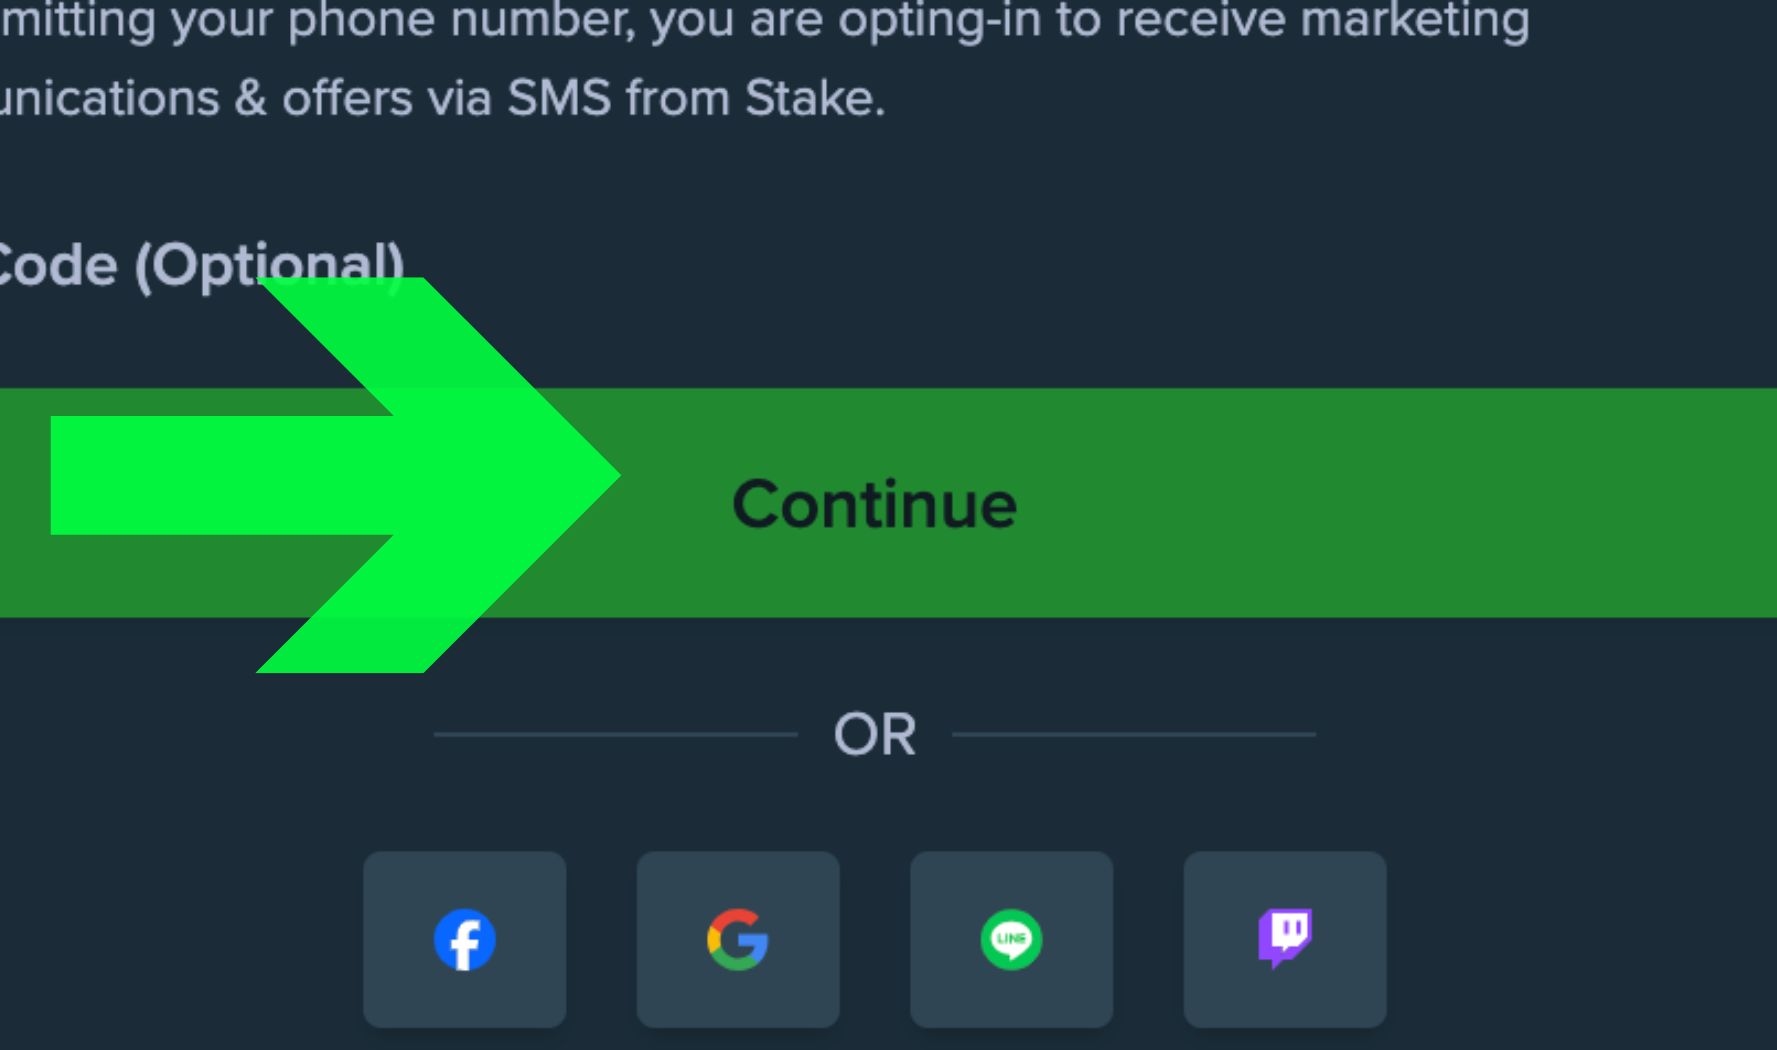Click the Code (Optional) label
Image resolution: width=1777 pixels, height=1050 pixels.
tap(200, 263)
